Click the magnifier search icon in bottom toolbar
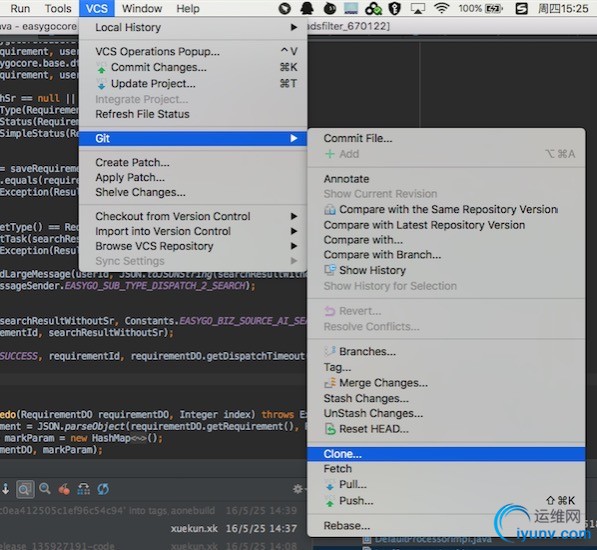 [x=45, y=489]
